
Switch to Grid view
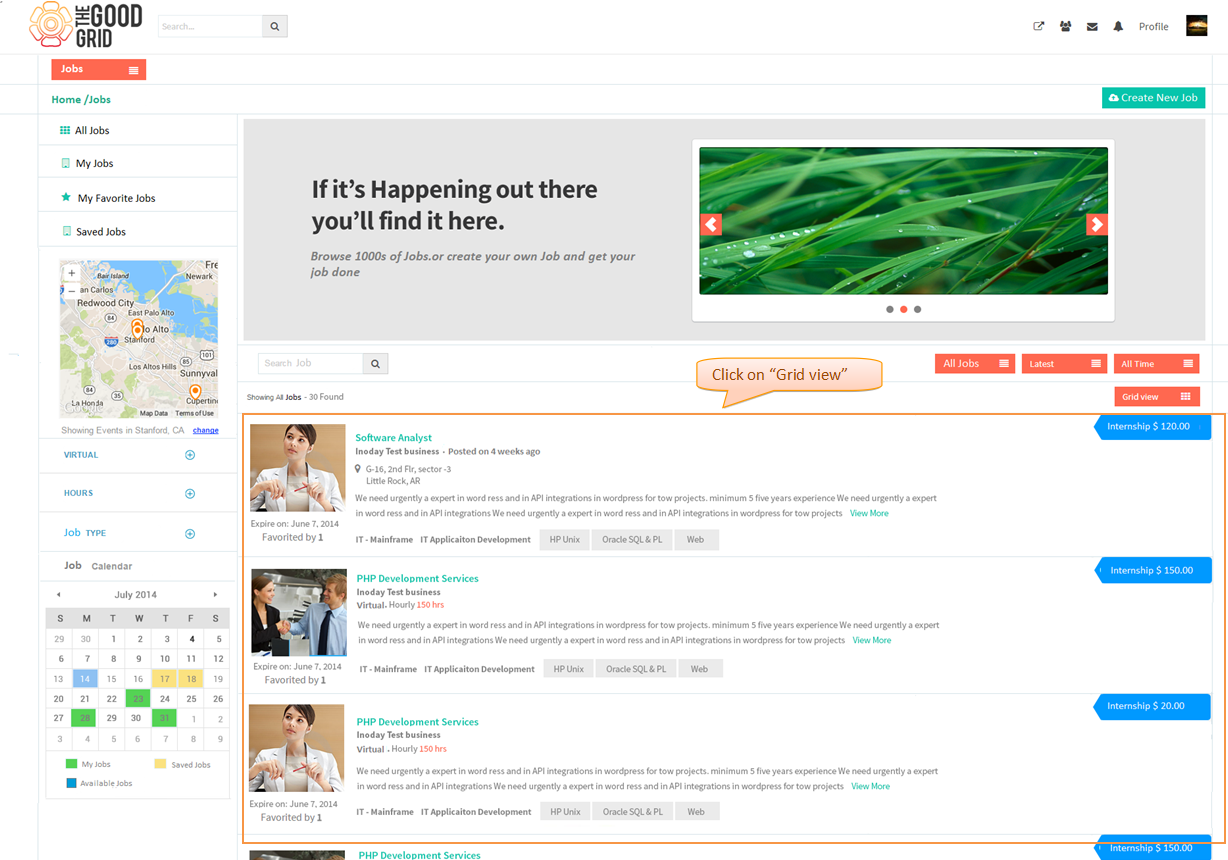[x=1157, y=397]
